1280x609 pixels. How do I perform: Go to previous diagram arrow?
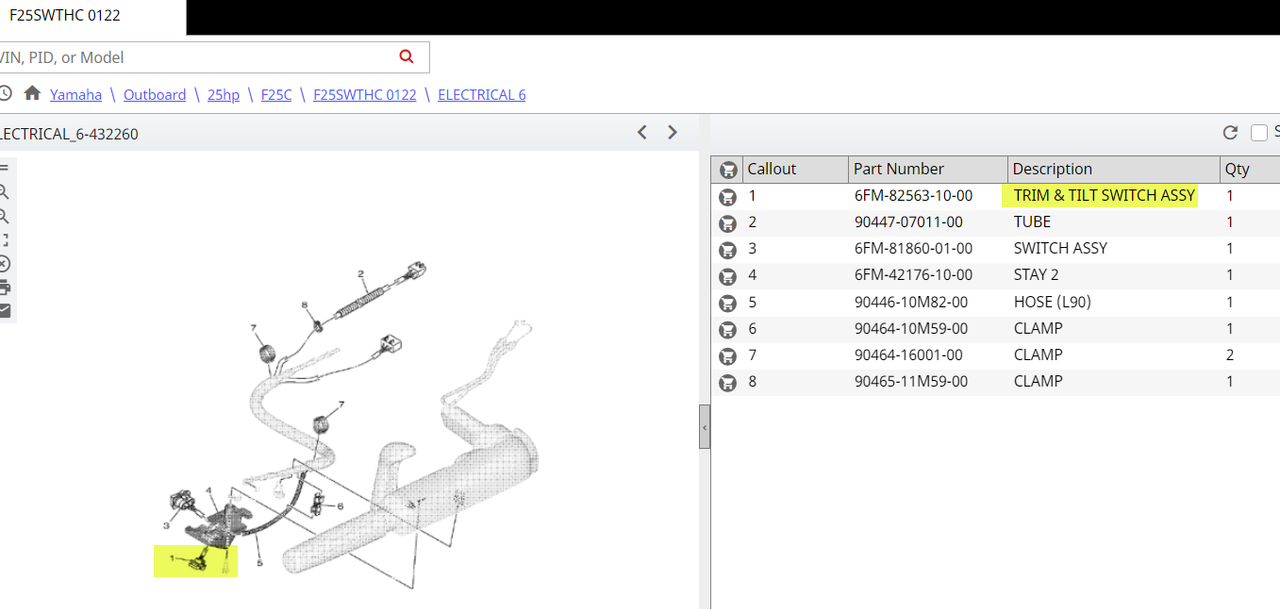tap(642, 132)
